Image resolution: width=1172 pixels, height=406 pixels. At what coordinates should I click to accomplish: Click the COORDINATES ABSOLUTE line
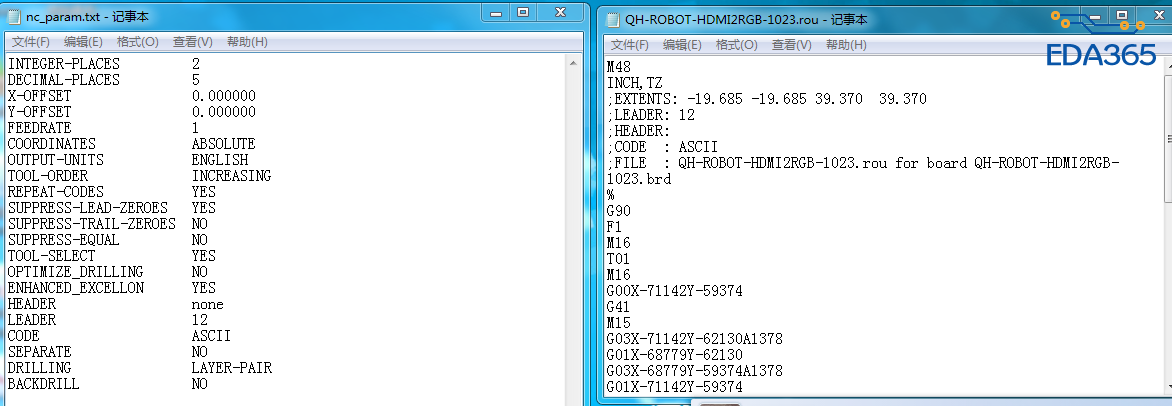click(132, 144)
